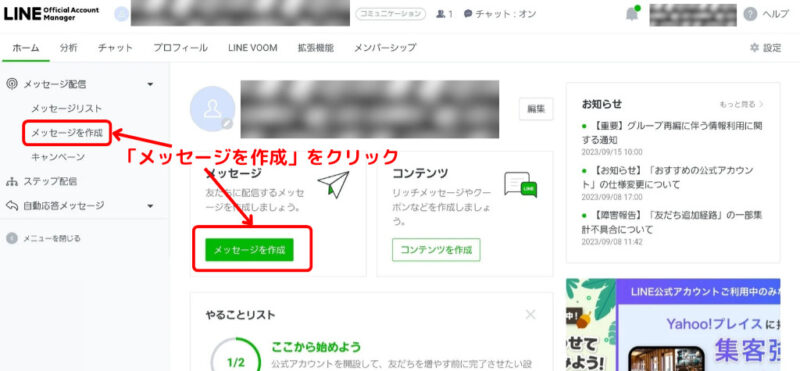Click the message broadcast target icon

click(x=11, y=84)
